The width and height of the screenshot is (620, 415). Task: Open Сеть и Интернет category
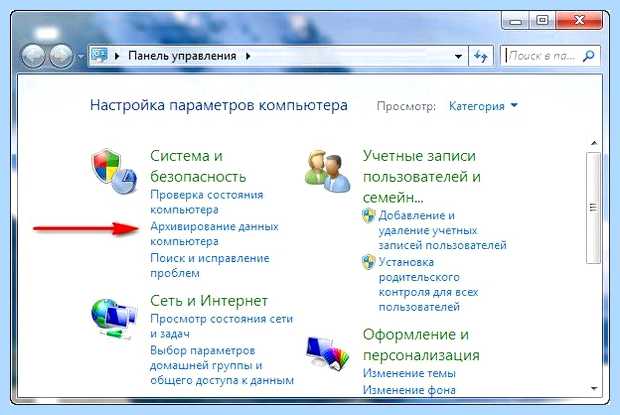209,301
